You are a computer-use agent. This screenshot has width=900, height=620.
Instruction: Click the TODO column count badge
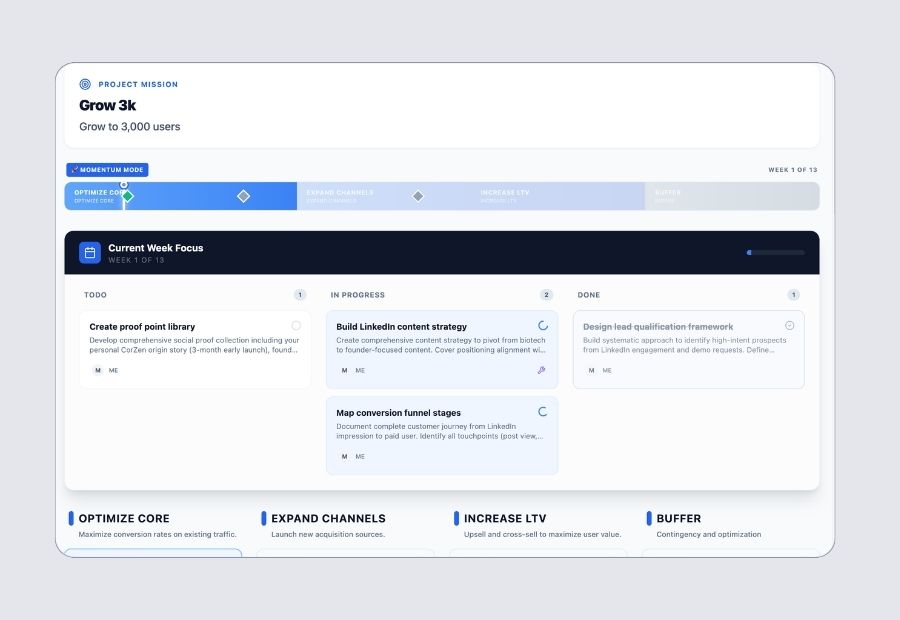click(x=300, y=294)
